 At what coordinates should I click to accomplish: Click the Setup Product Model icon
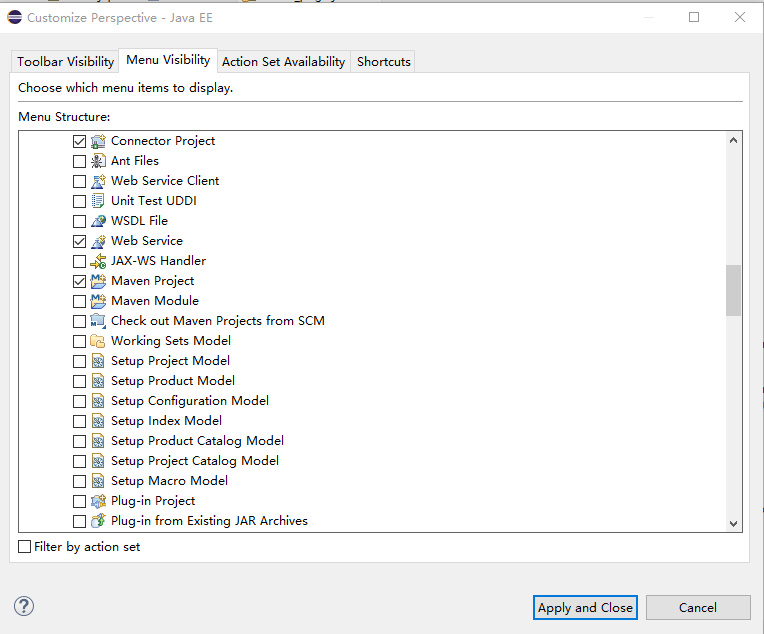click(98, 381)
